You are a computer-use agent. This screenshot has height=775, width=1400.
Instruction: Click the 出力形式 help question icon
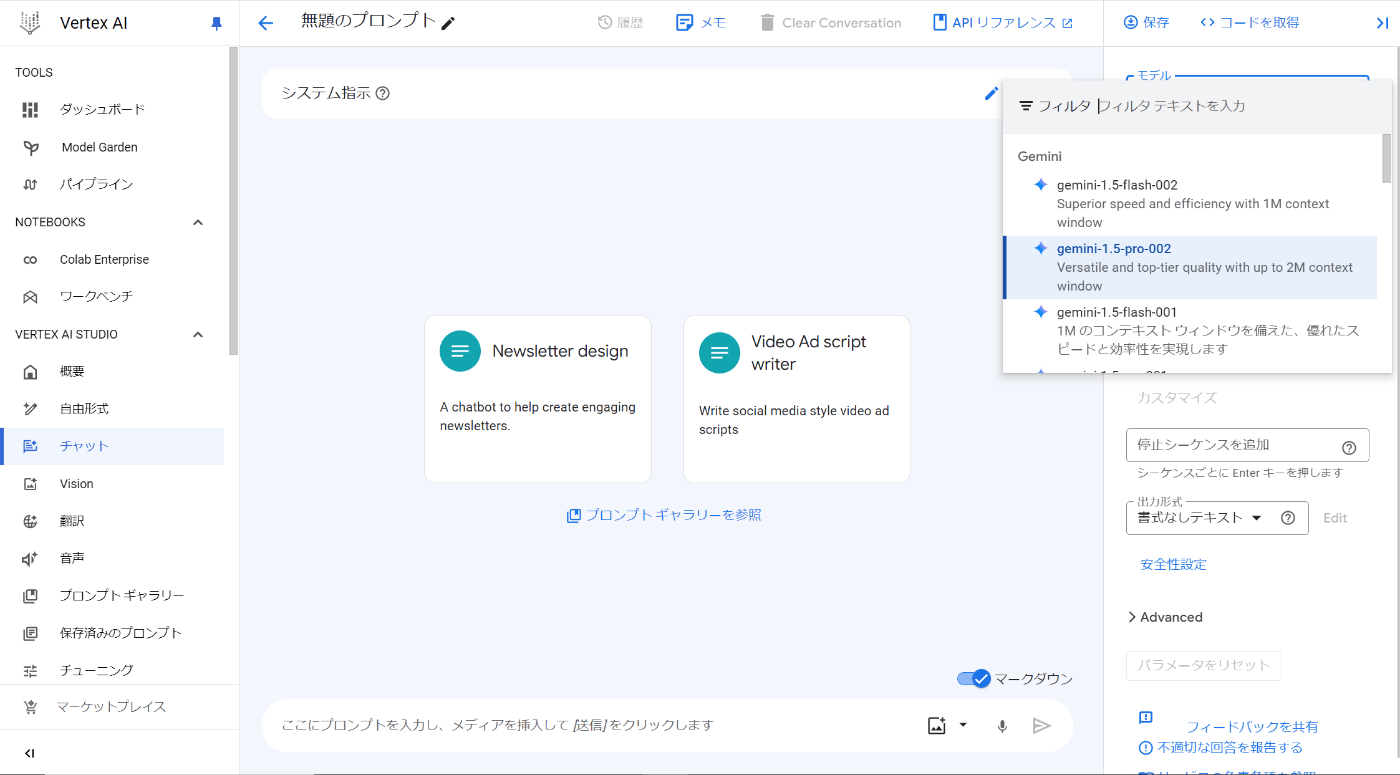pyautogui.click(x=1288, y=518)
